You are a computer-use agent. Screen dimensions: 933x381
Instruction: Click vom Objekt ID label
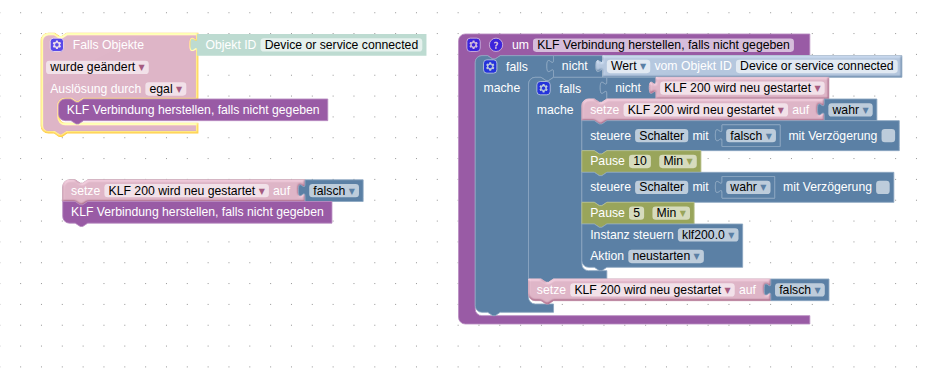coord(693,66)
